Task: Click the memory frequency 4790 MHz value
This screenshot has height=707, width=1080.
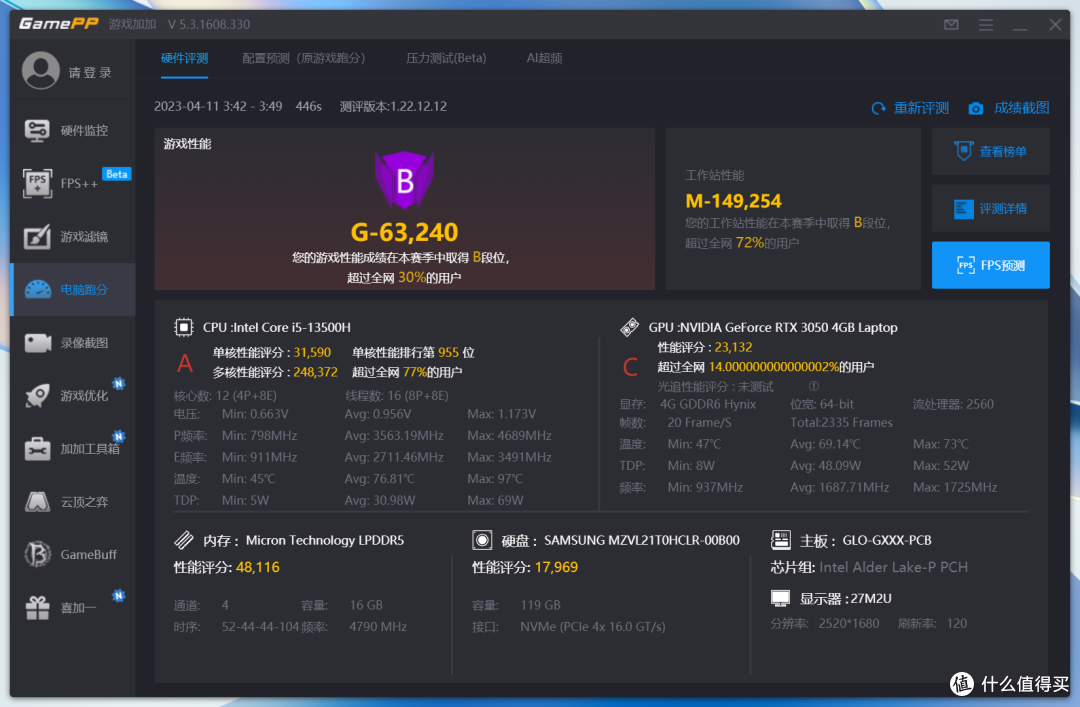Action: [378, 626]
